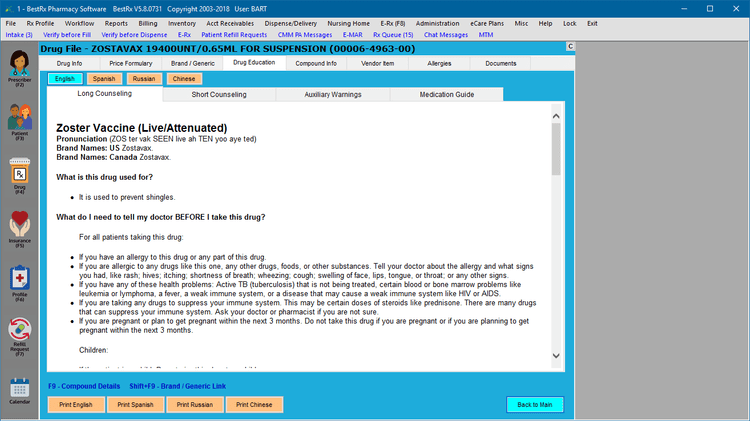Switch to the Vendor Item tab
The image size is (750, 421).
pyautogui.click(x=377, y=64)
